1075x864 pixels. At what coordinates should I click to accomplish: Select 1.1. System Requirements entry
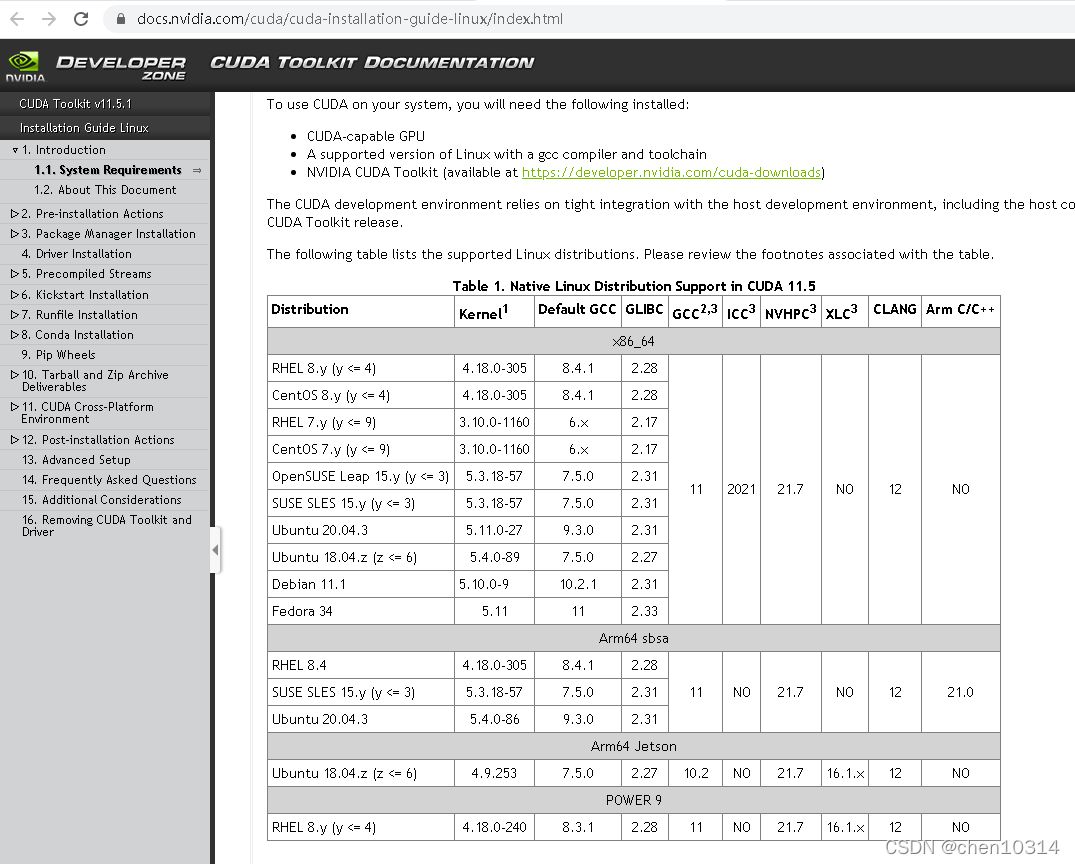108,170
